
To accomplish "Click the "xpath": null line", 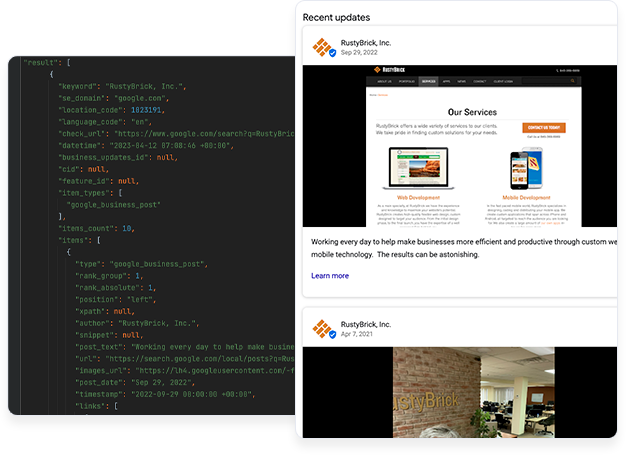I will click(105, 311).
